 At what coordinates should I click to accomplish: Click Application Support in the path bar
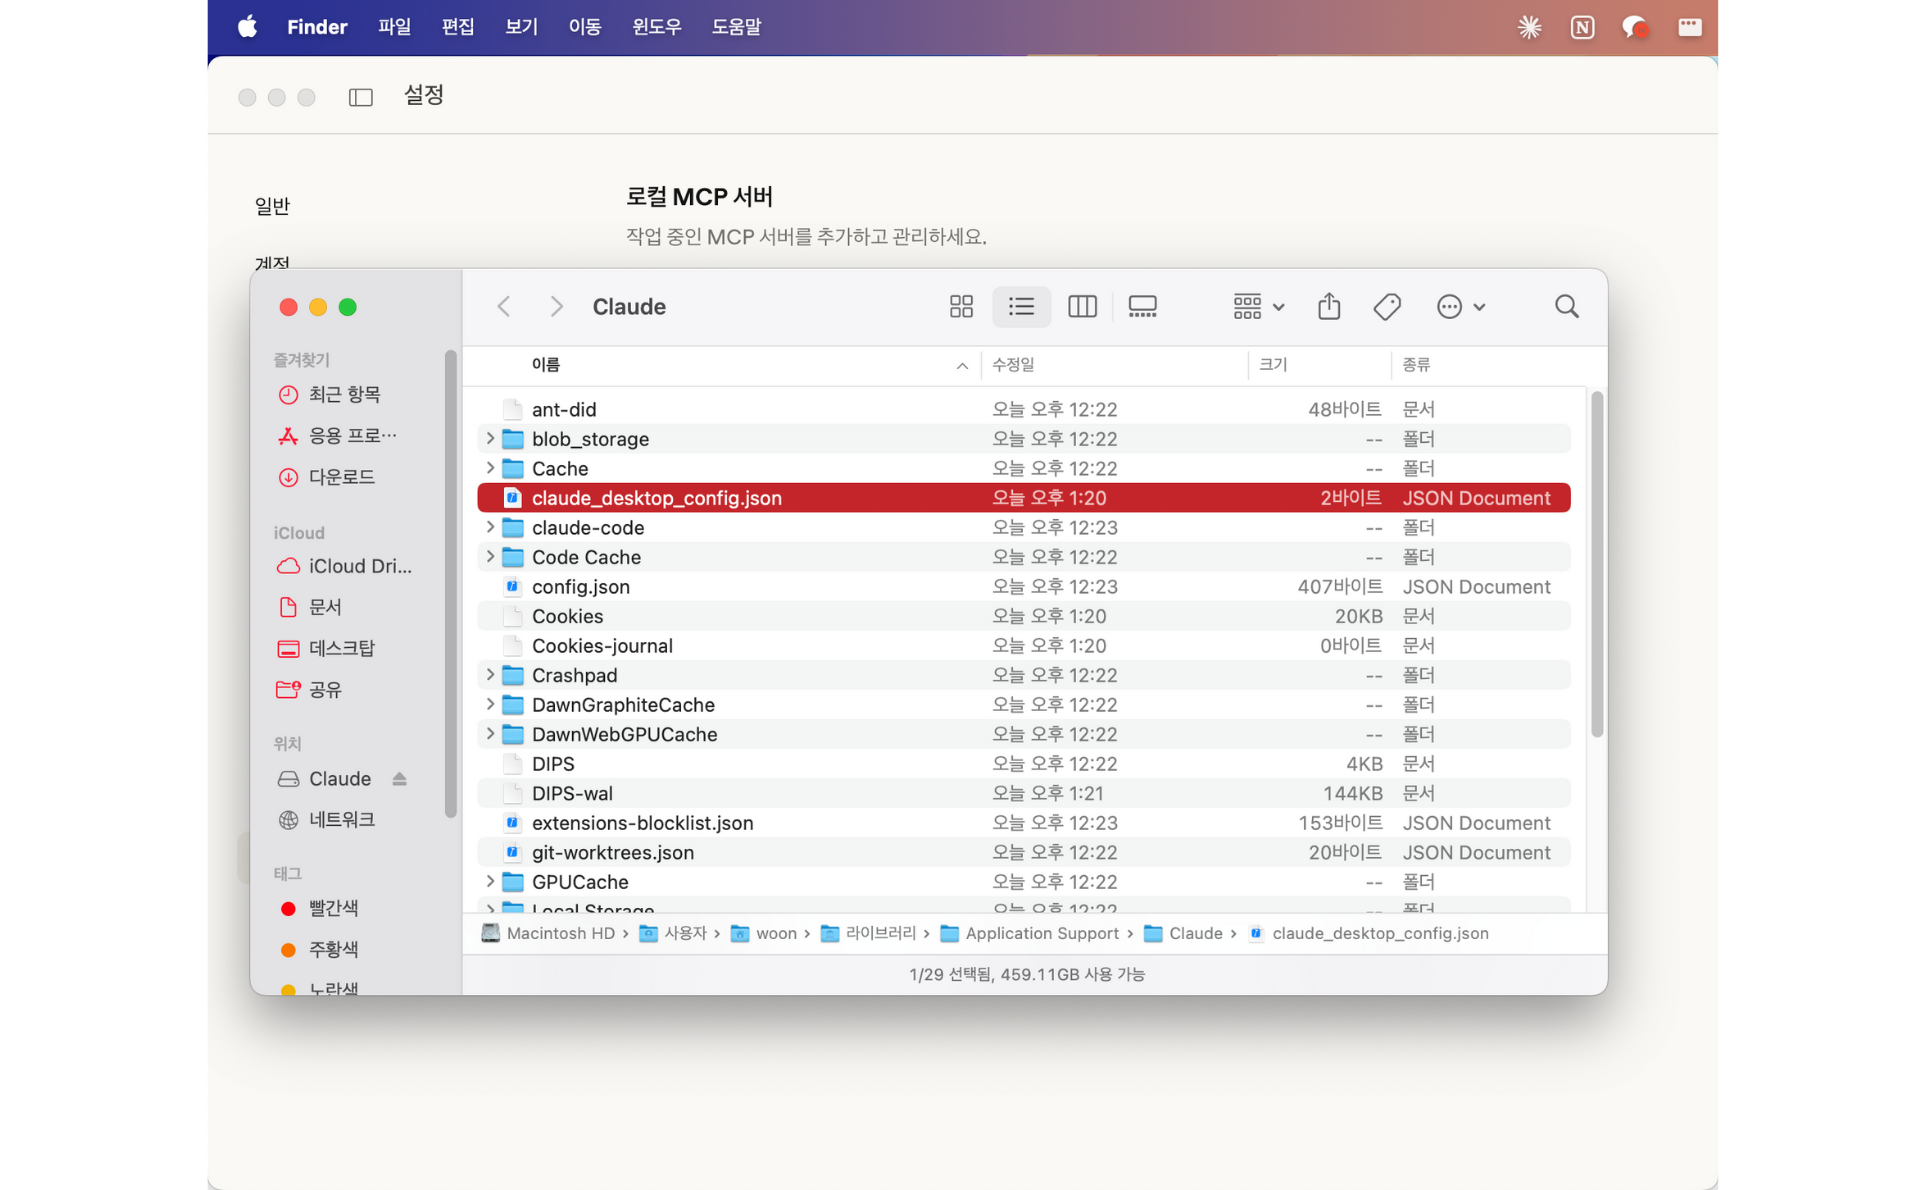pyautogui.click(x=1040, y=933)
